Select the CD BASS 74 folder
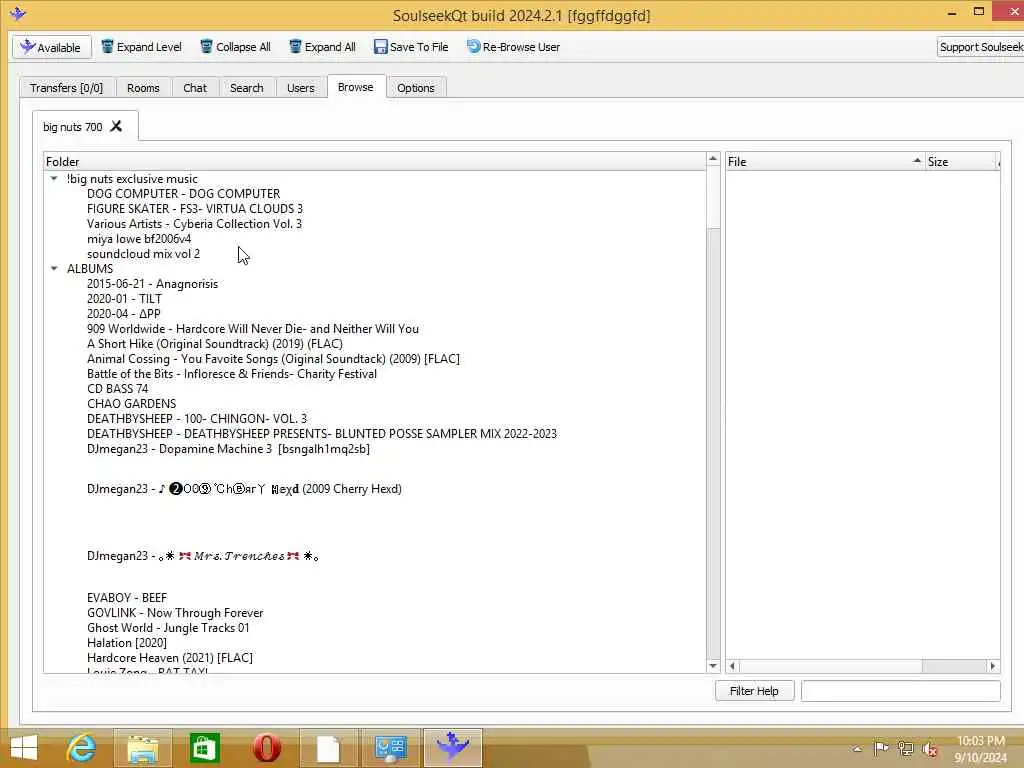The height and width of the screenshot is (768, 1024). pos(118,389)
